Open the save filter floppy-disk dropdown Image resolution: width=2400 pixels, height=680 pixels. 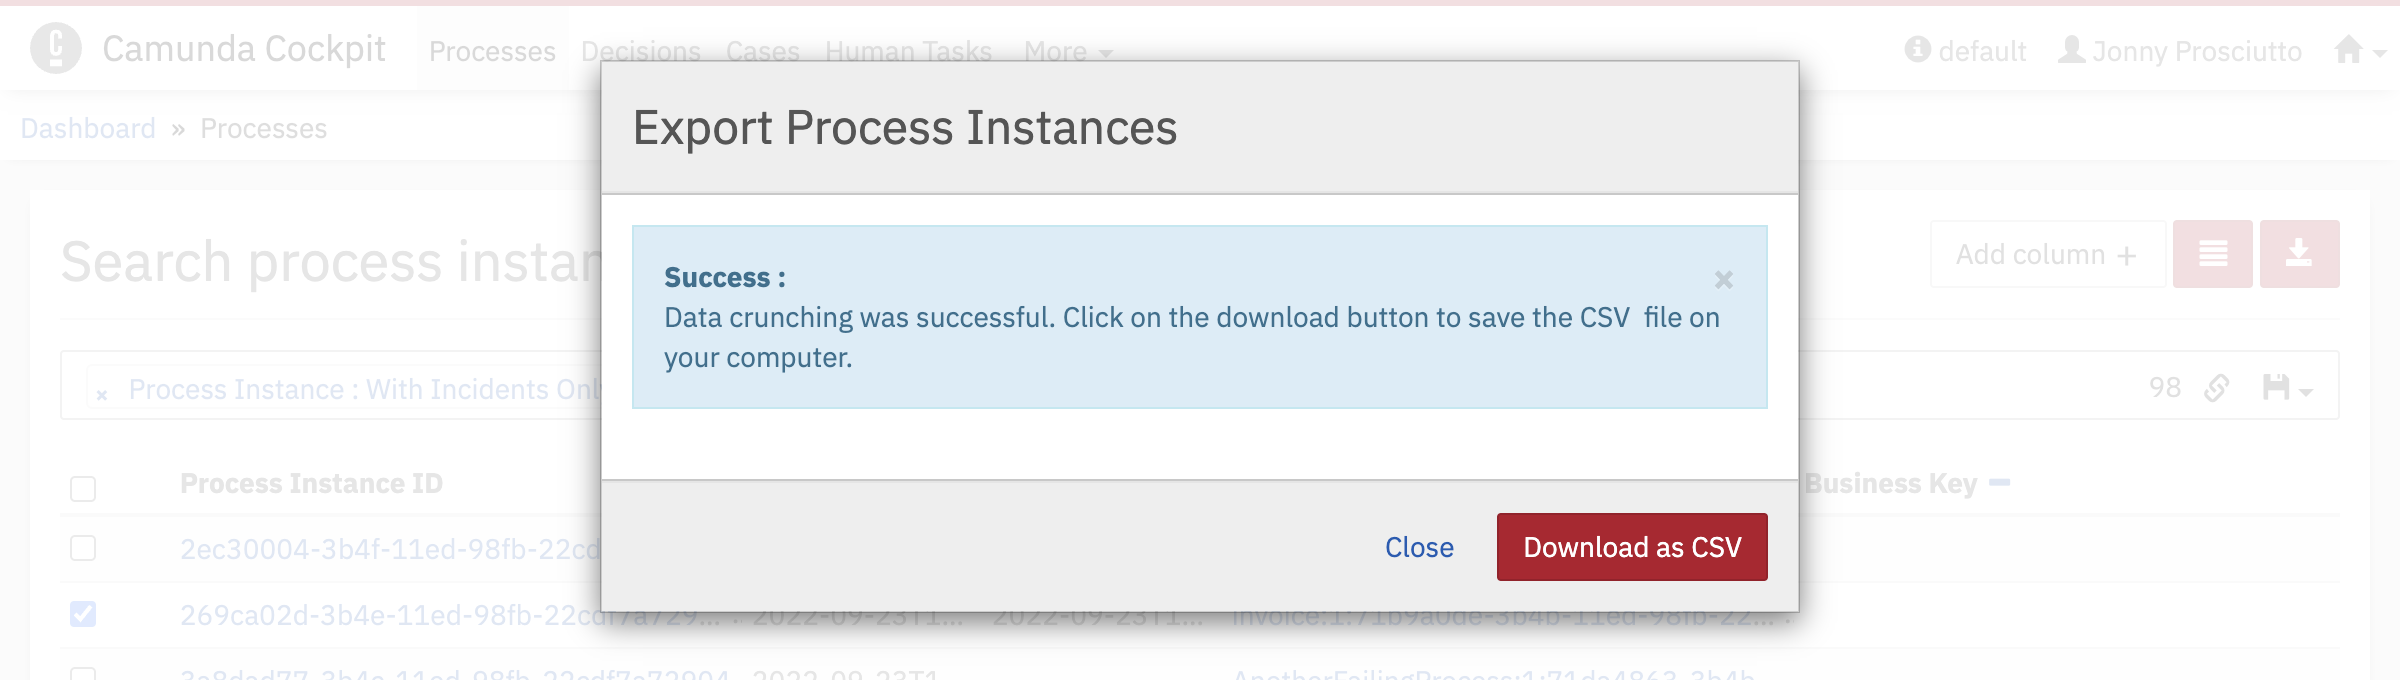(2287, 388)
